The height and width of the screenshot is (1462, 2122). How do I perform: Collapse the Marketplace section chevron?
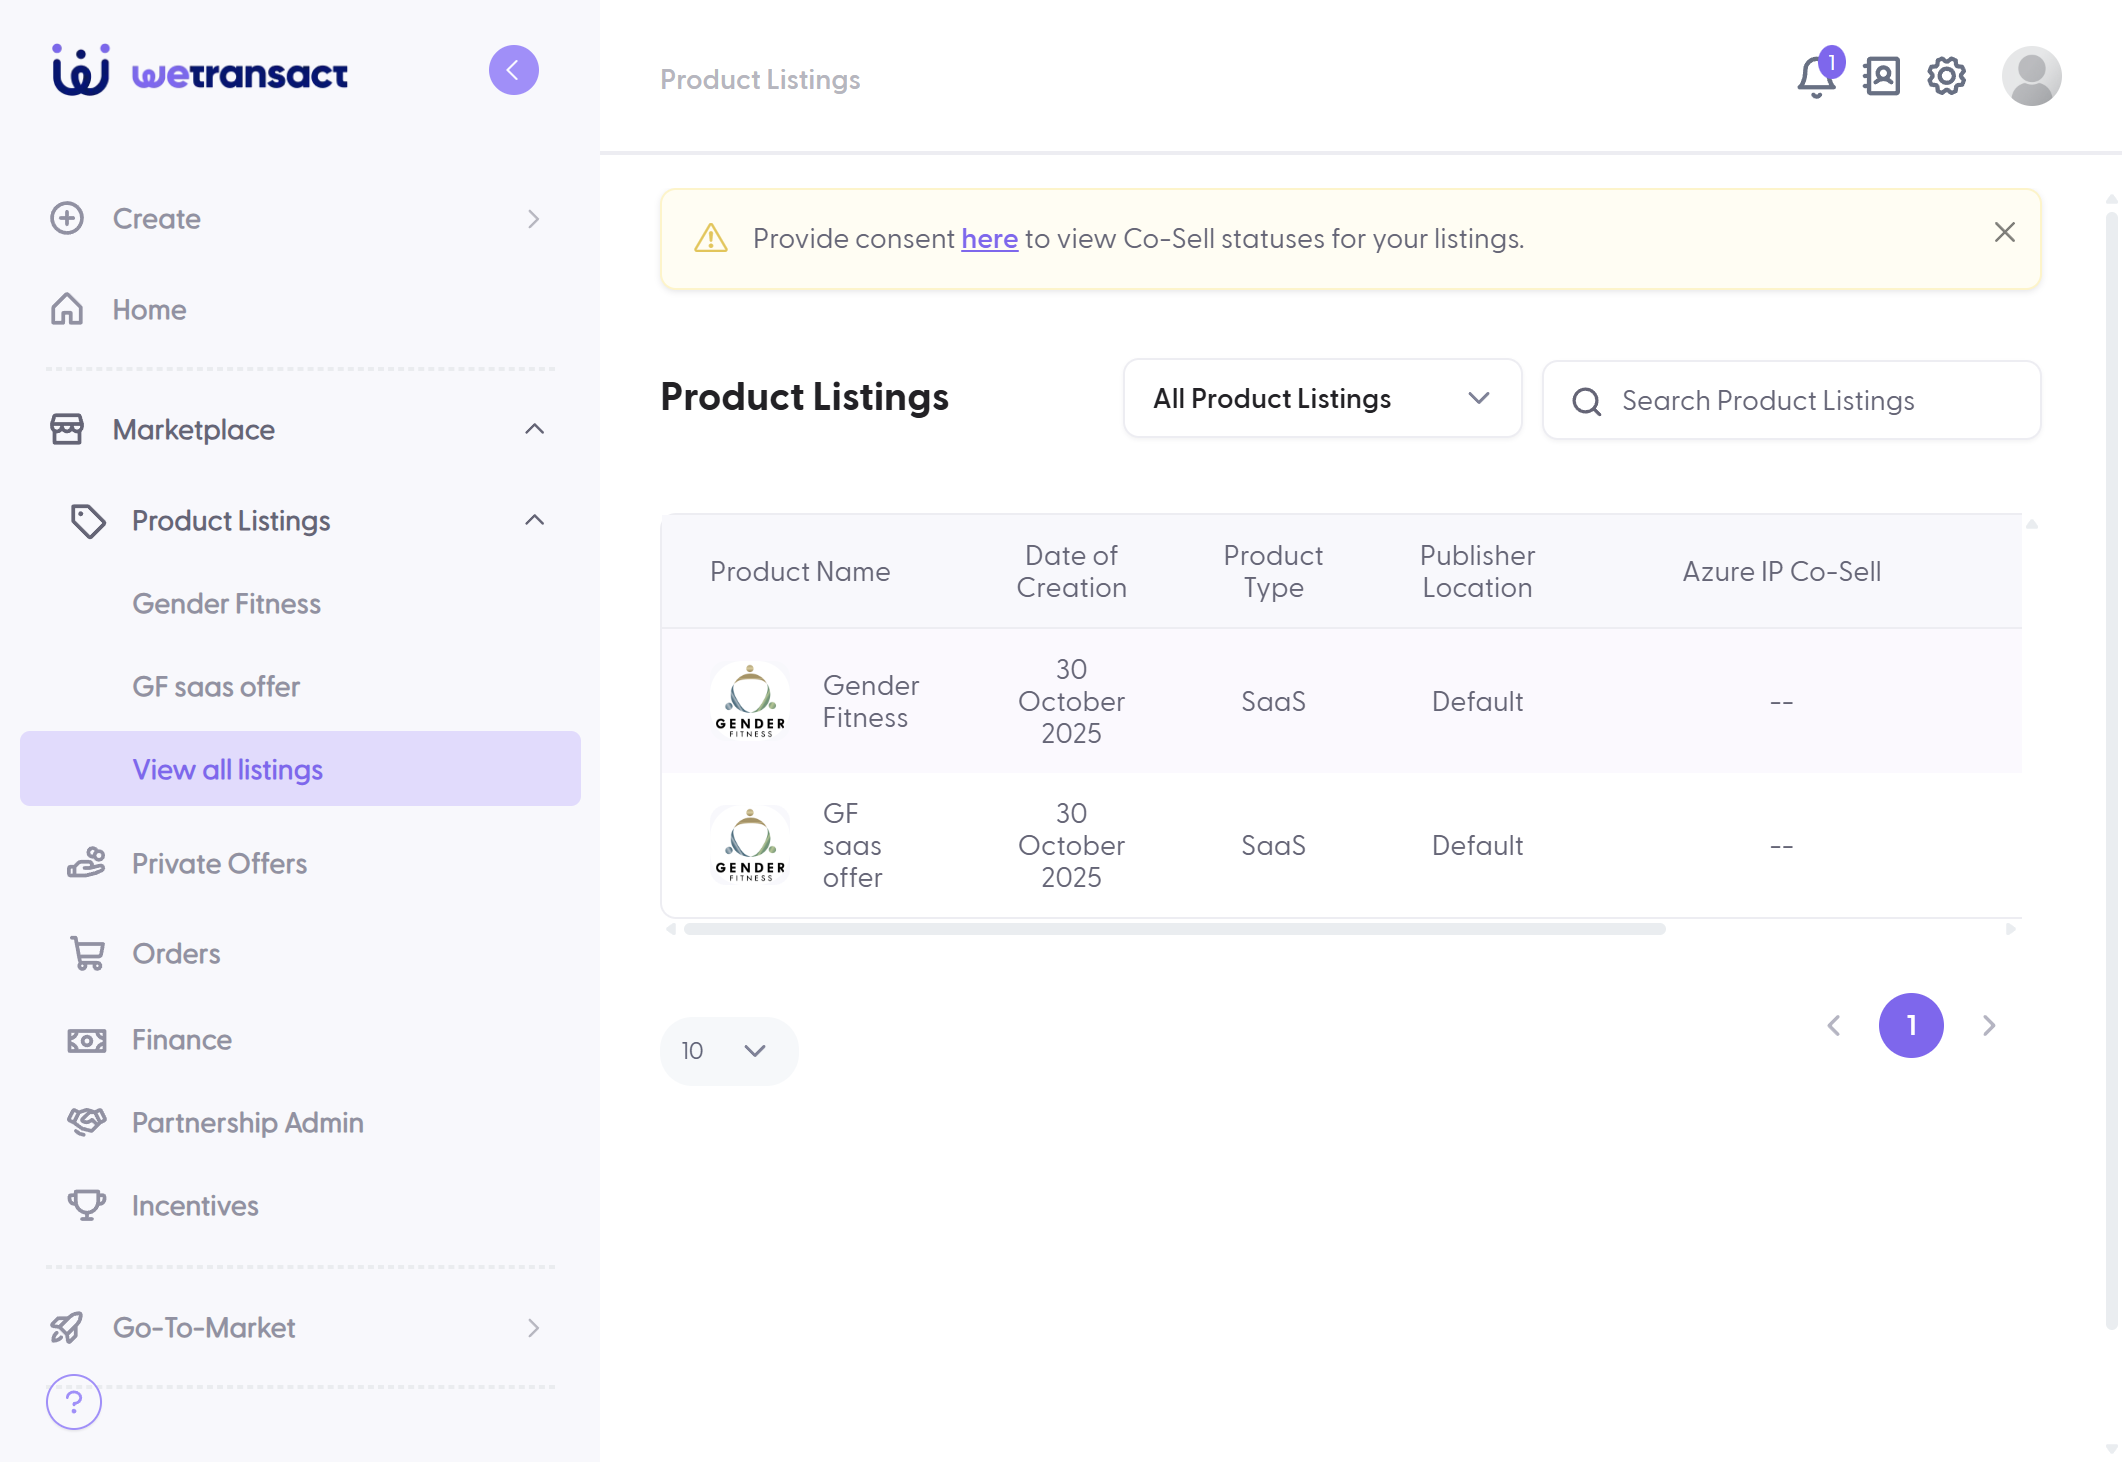535,429
